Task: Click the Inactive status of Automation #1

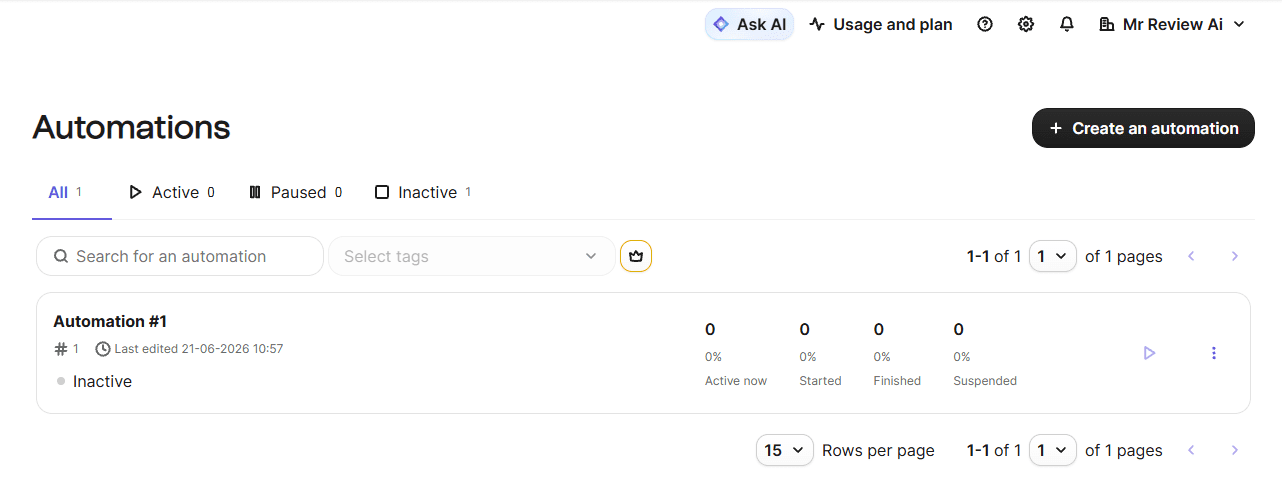Action: click(x=94, y=381)
